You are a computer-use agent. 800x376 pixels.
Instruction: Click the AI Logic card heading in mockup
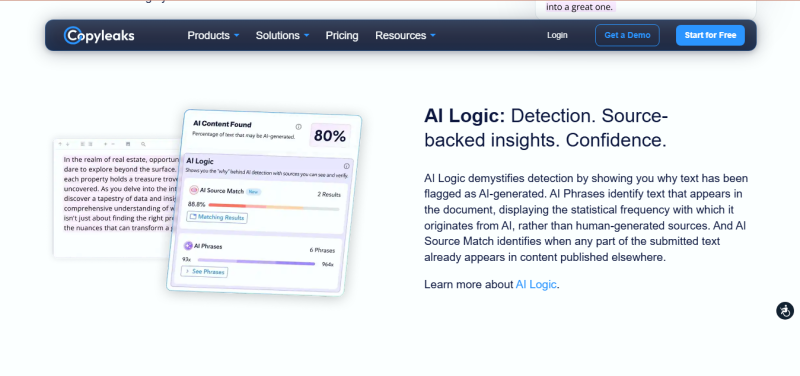[200, 161]
